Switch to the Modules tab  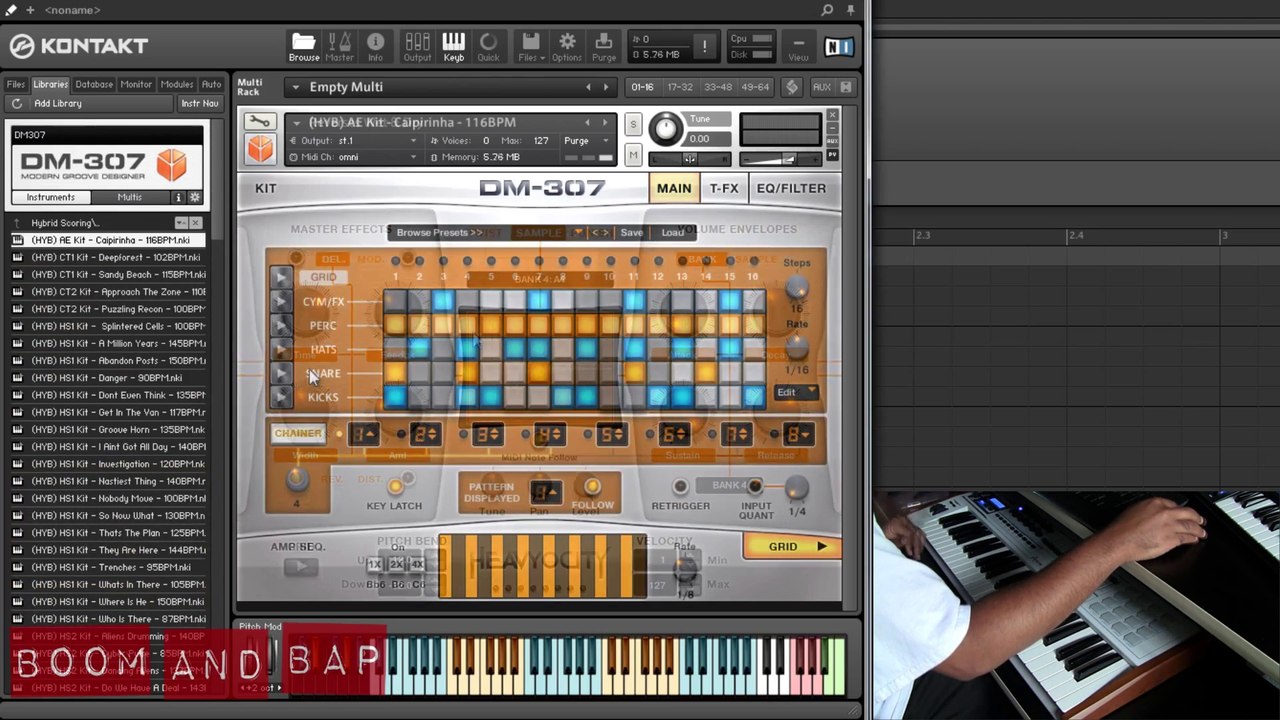point(177,85)
